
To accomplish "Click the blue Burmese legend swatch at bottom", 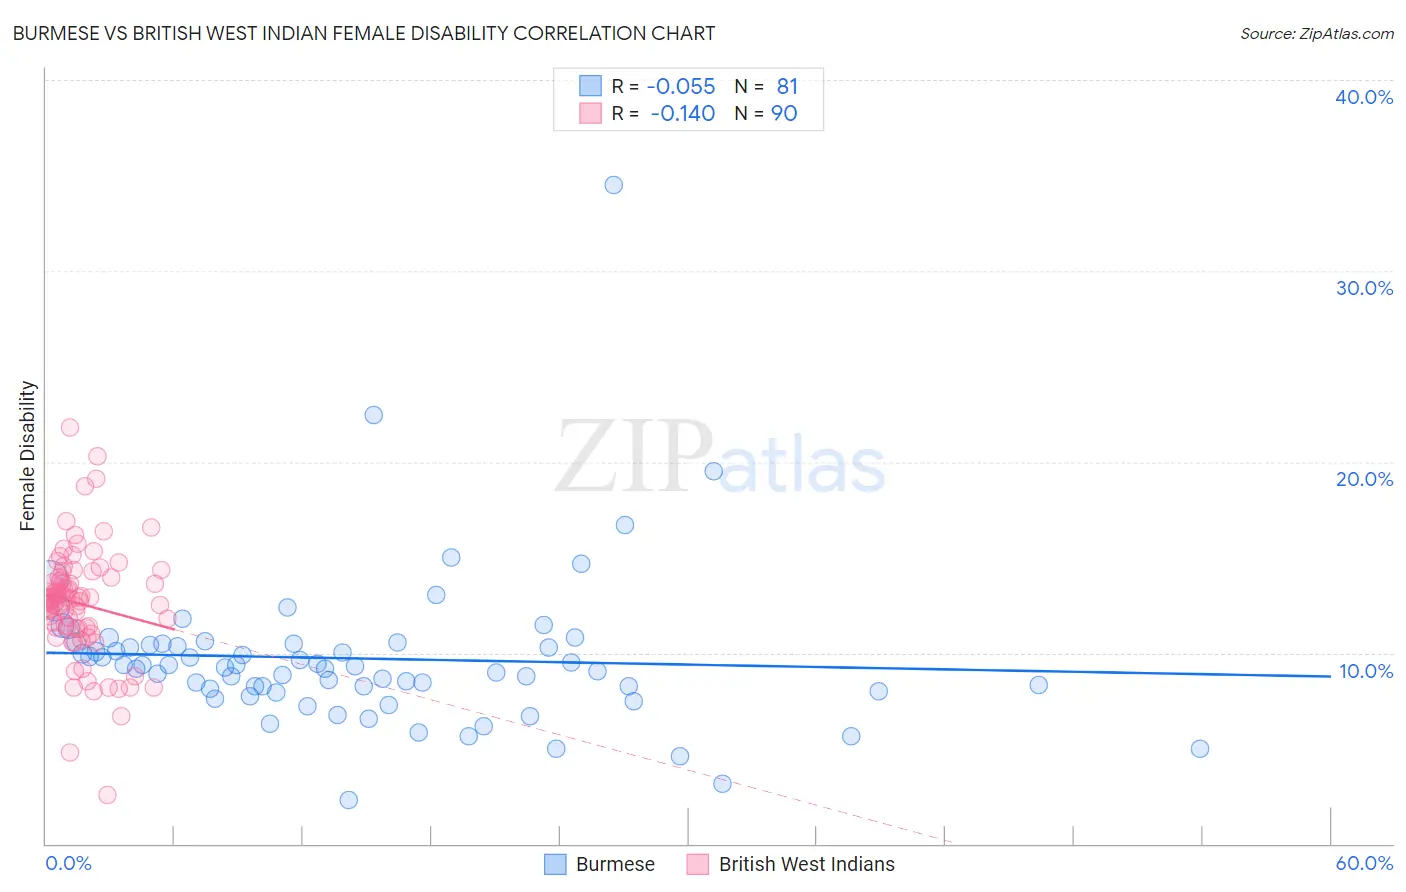I will click(x=556, y=864).
